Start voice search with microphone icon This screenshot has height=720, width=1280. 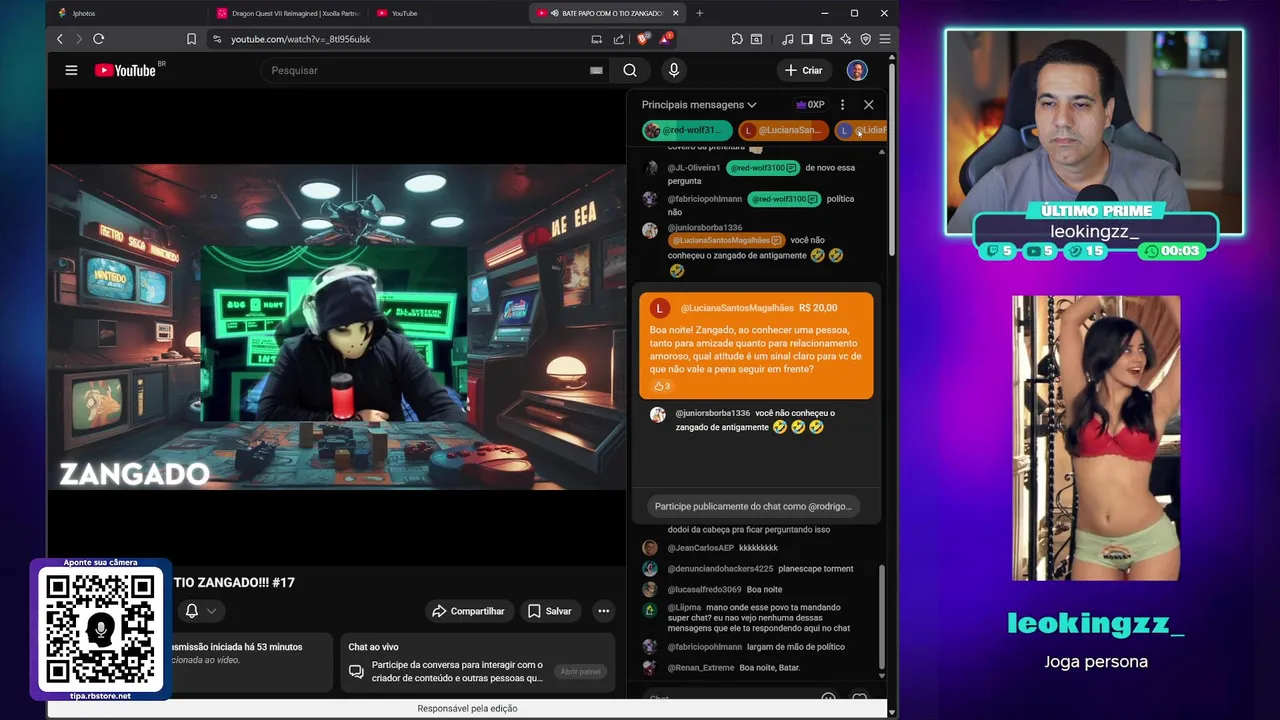click(x=674, y=70)
